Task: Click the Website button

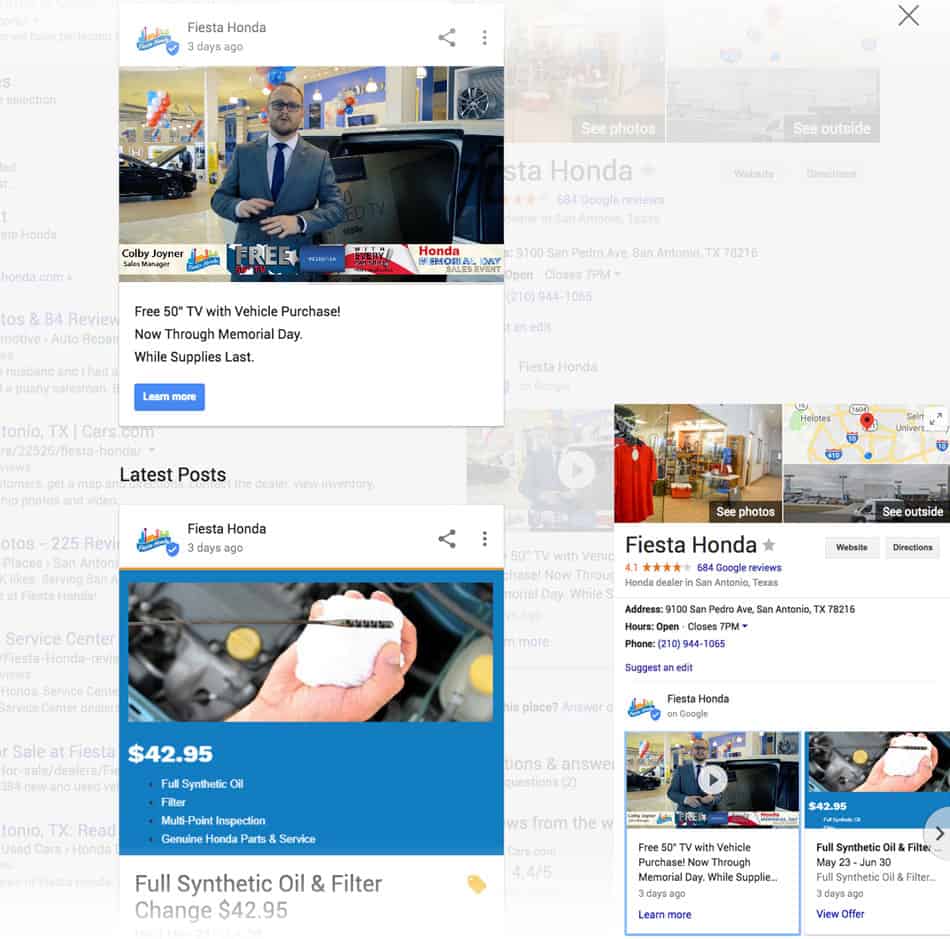Action: pos(851,547)
